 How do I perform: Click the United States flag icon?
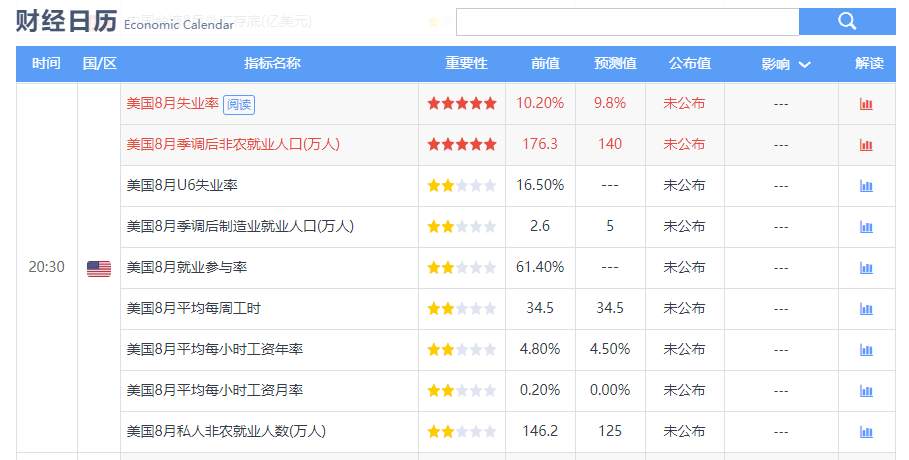coord(99,269)
